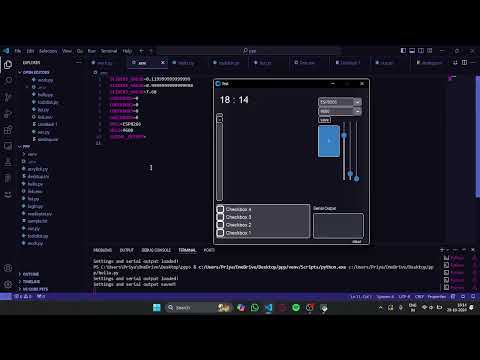
Task: Click the first vertical slider handle
Action: point(344,136)
